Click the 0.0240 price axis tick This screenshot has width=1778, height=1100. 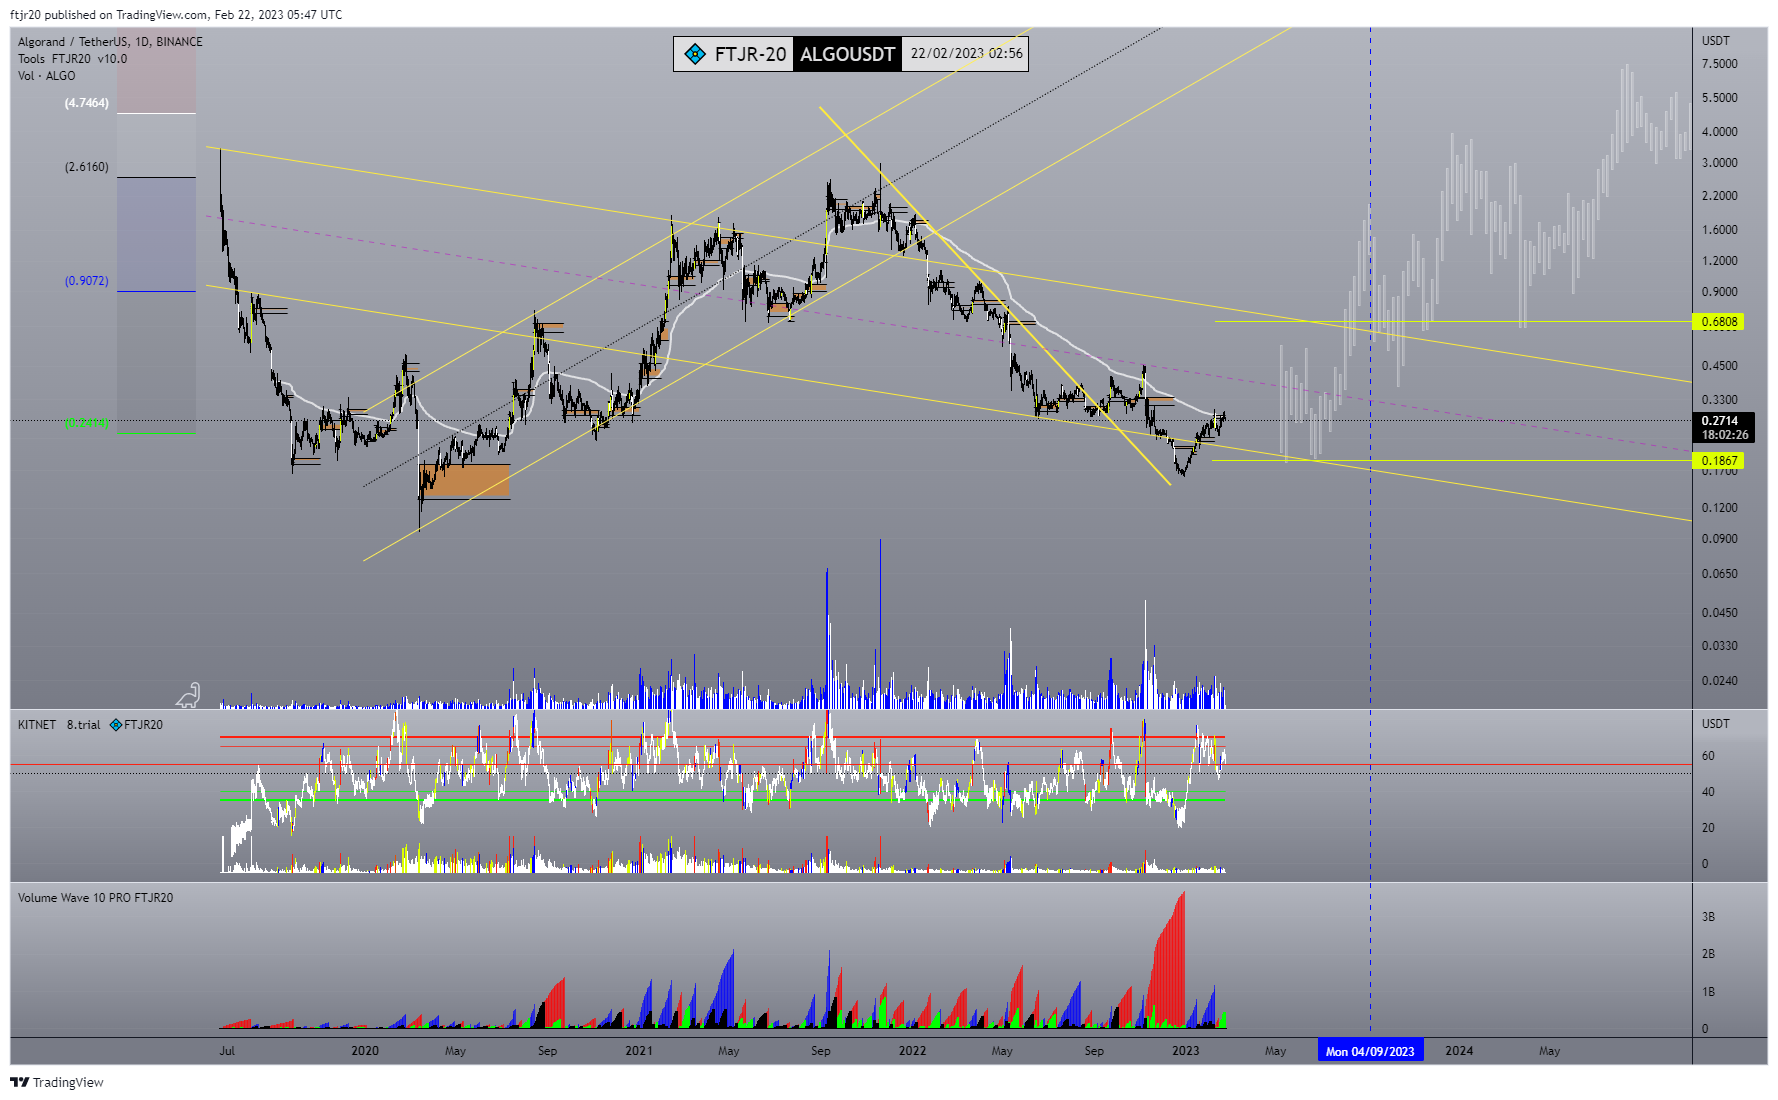[1720, 681]
